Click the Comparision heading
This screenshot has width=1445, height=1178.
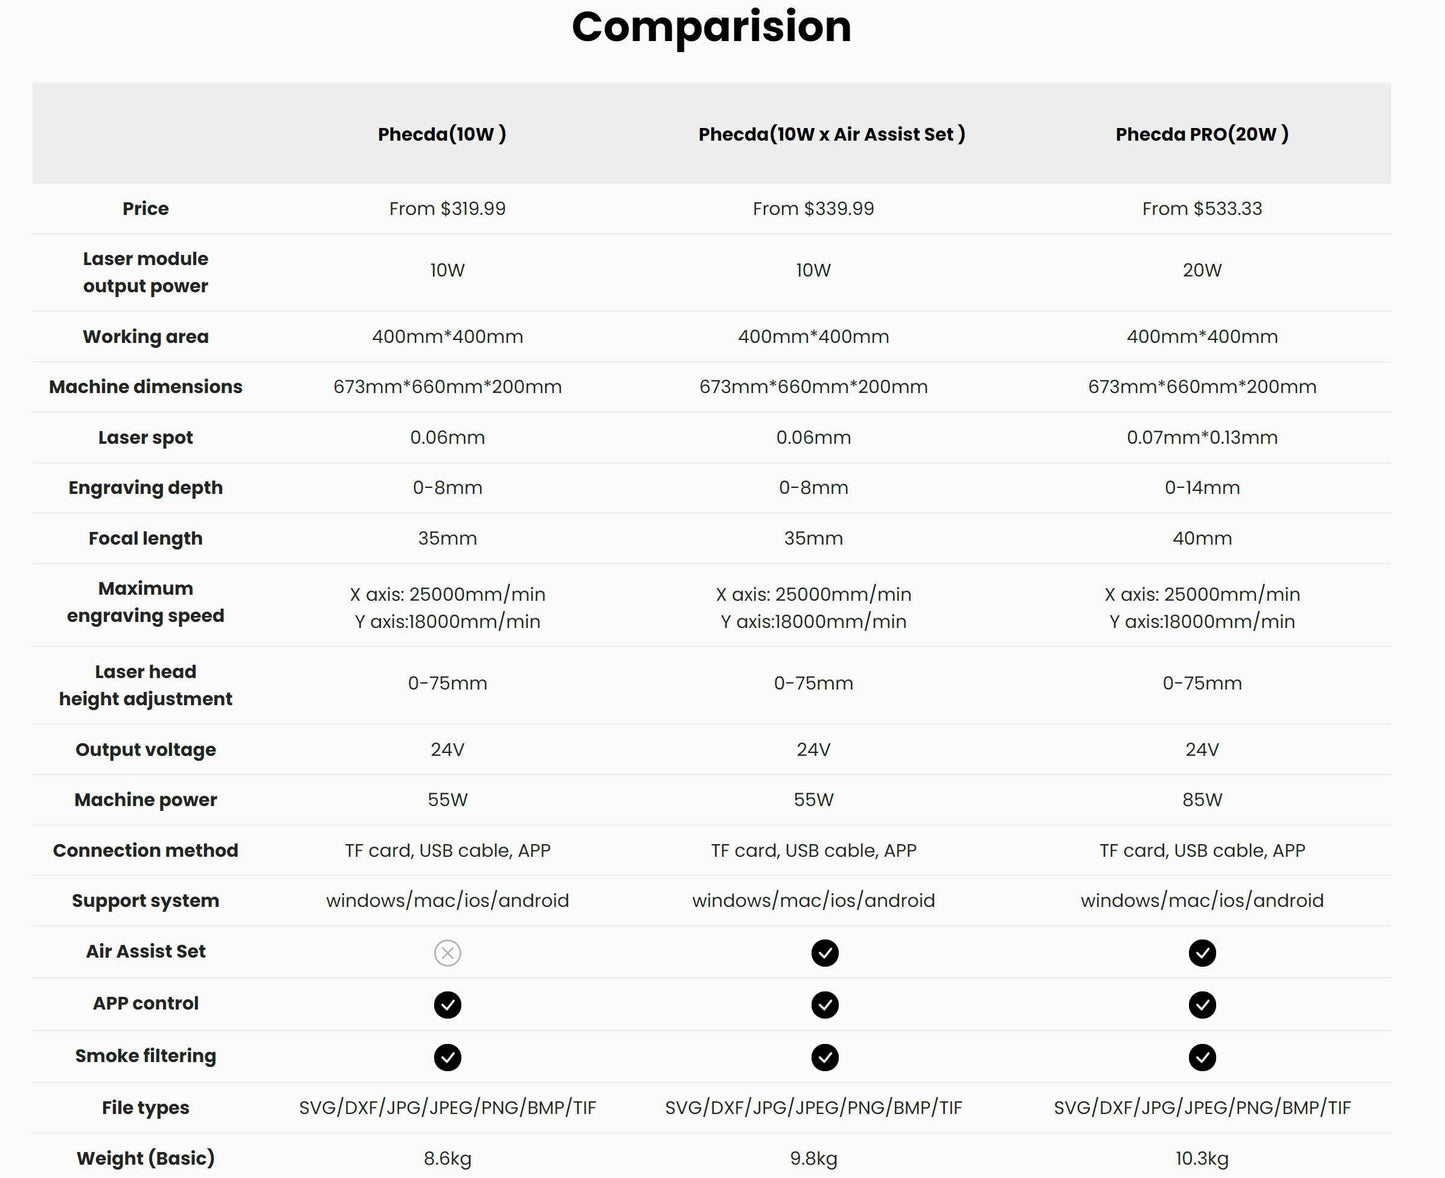[711, 27]
